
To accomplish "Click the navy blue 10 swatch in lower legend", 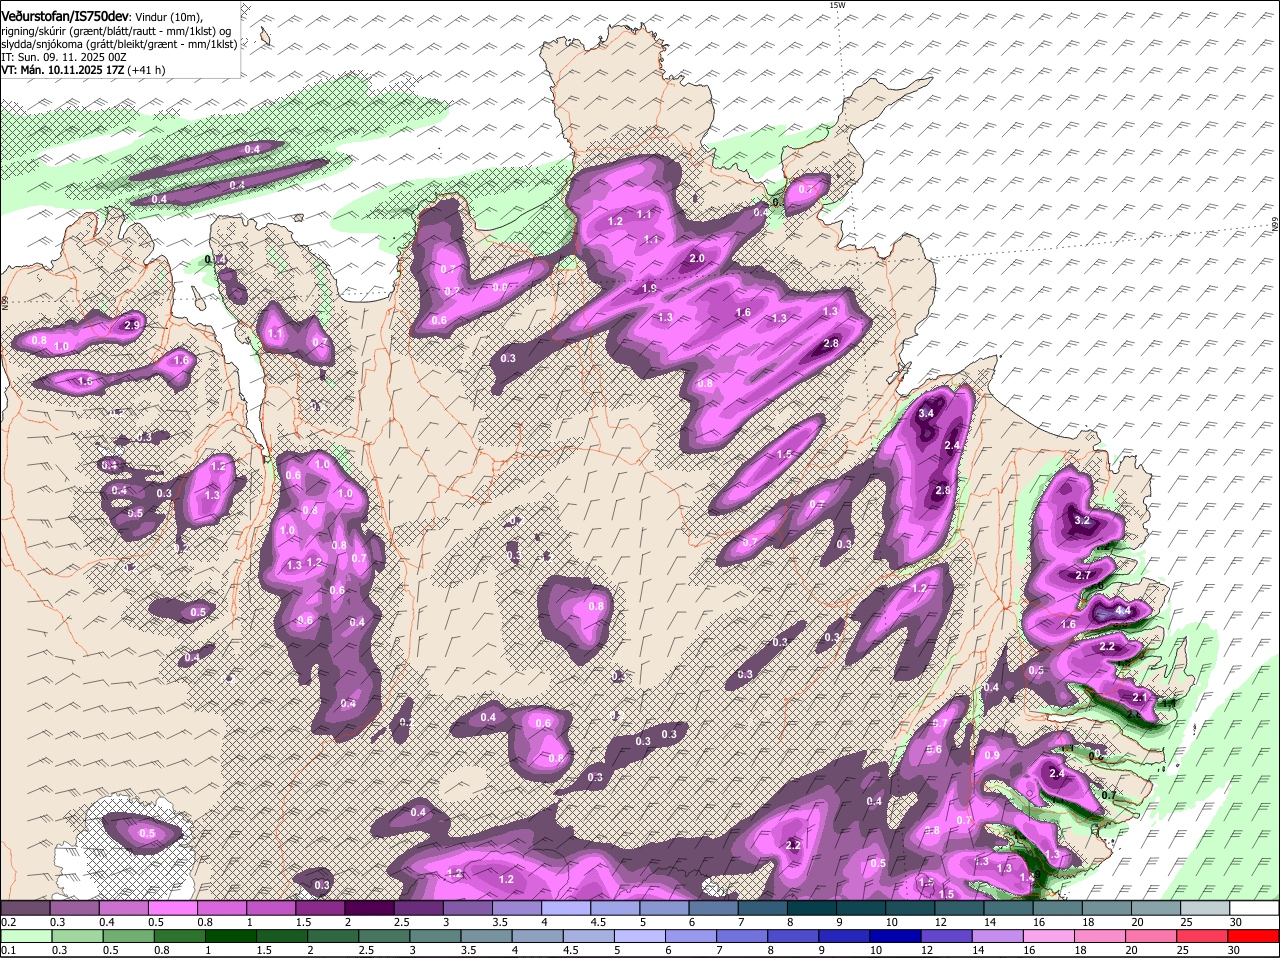I will click(x=895, y=935).
